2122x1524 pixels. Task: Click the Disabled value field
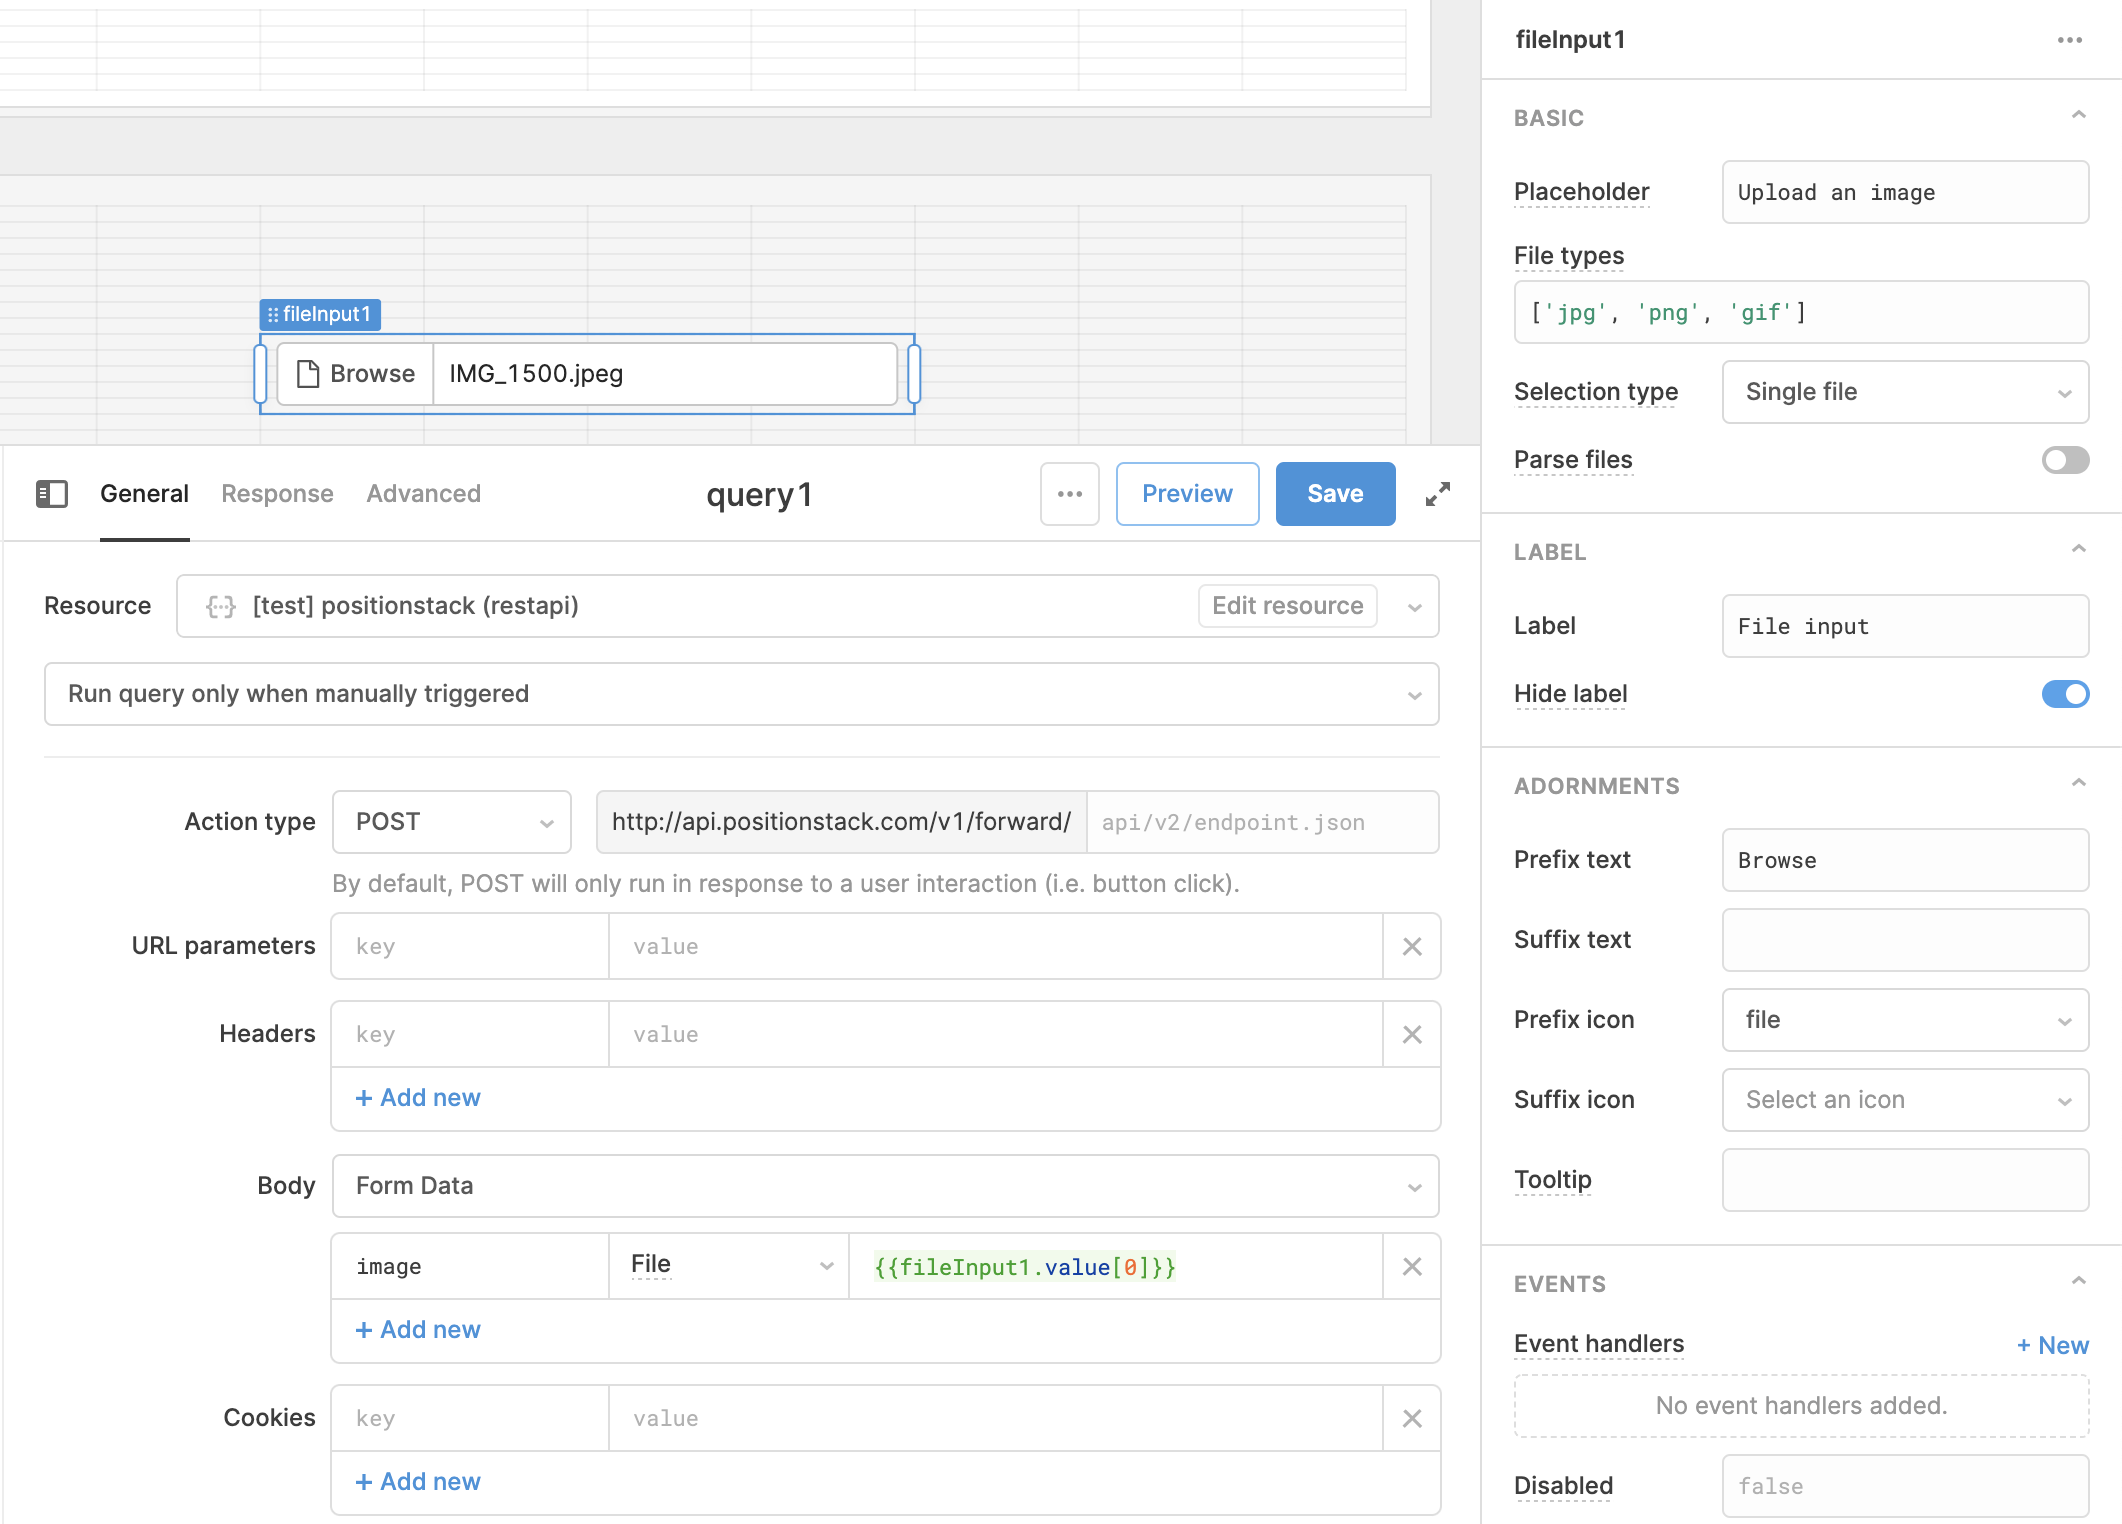coord(1906,1486)
